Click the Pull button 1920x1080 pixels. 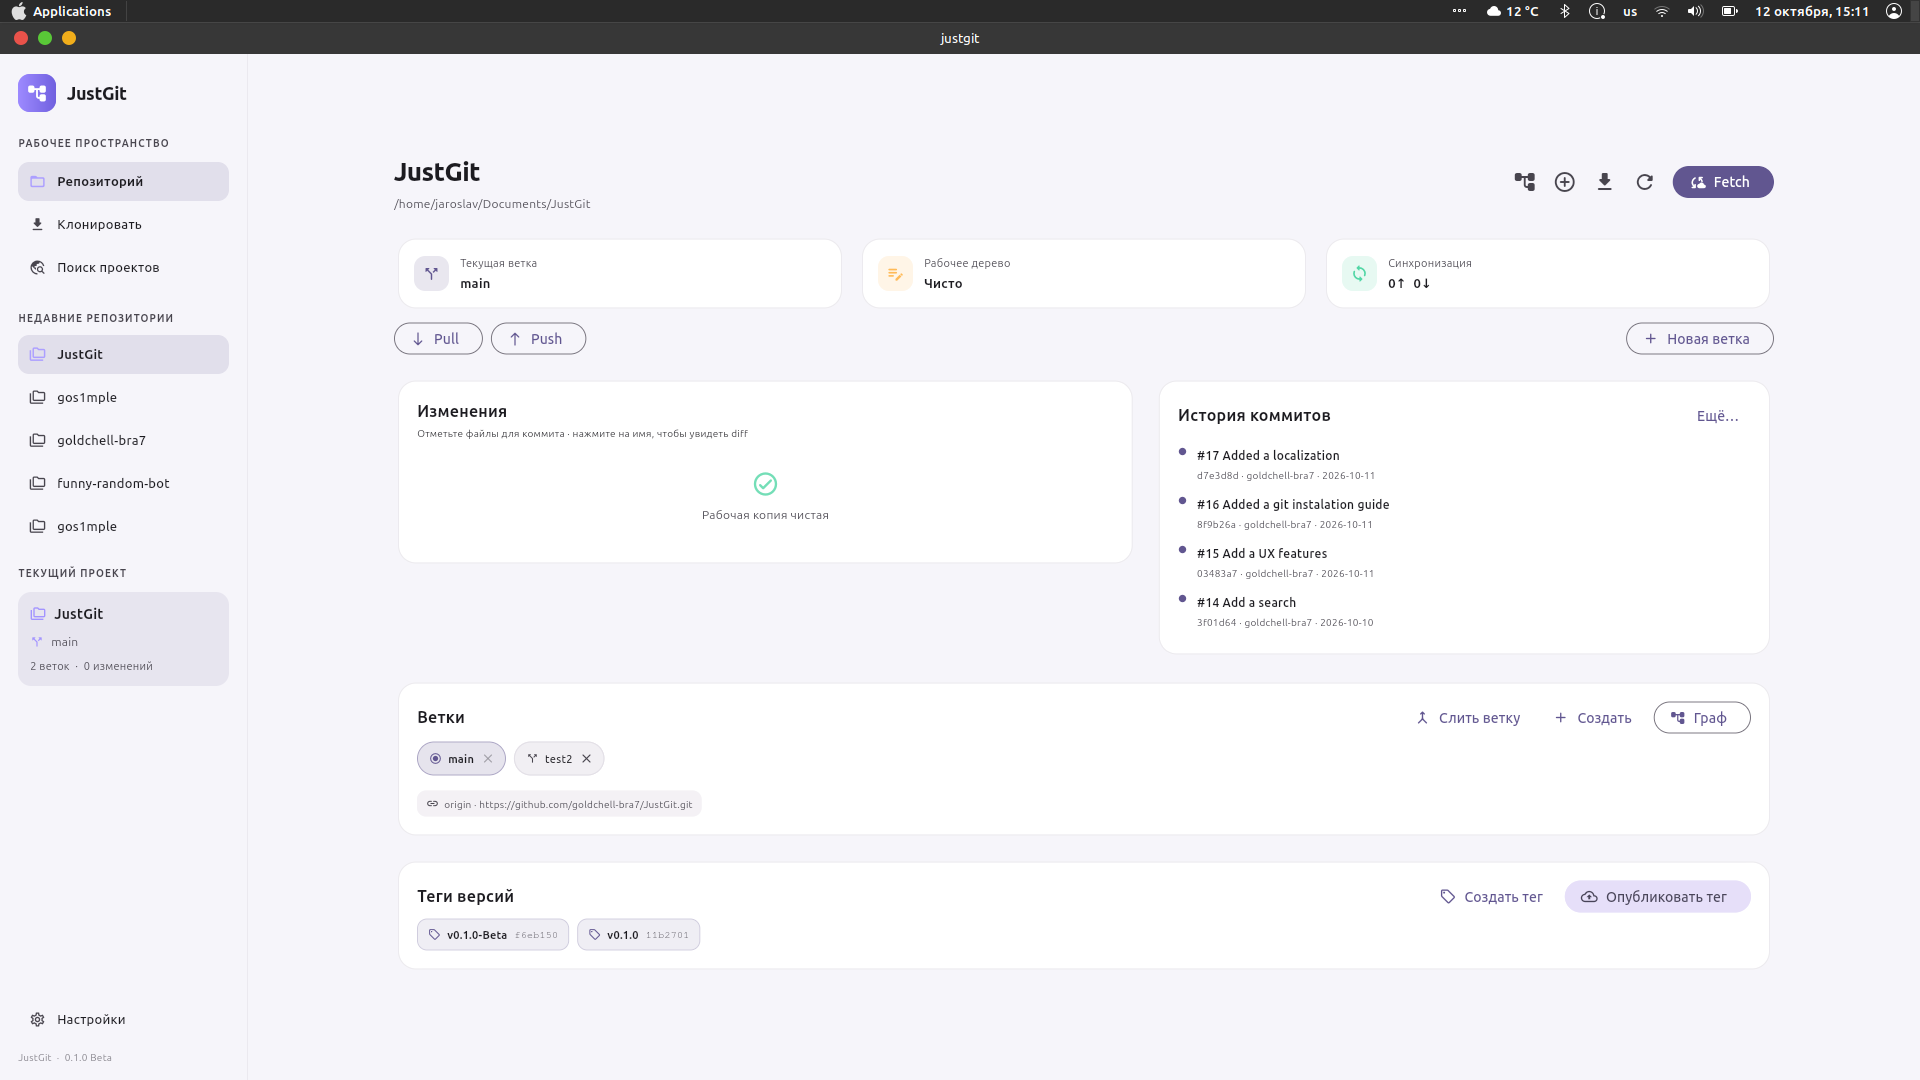[x=438, y=339]
